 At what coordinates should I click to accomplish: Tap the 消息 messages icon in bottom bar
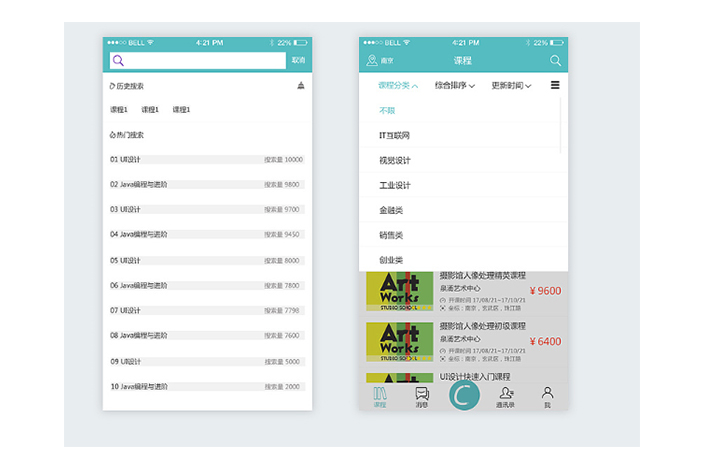(x=422, y=395)
